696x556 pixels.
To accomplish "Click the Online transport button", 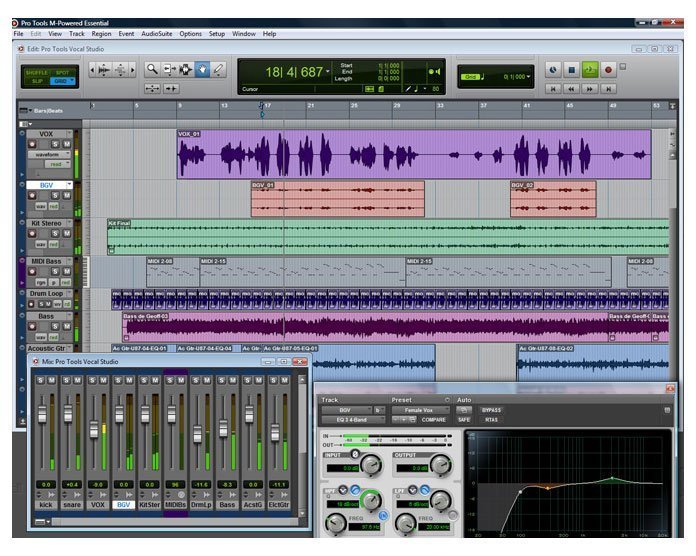I will pyautogui.click(x=553, y=70).
